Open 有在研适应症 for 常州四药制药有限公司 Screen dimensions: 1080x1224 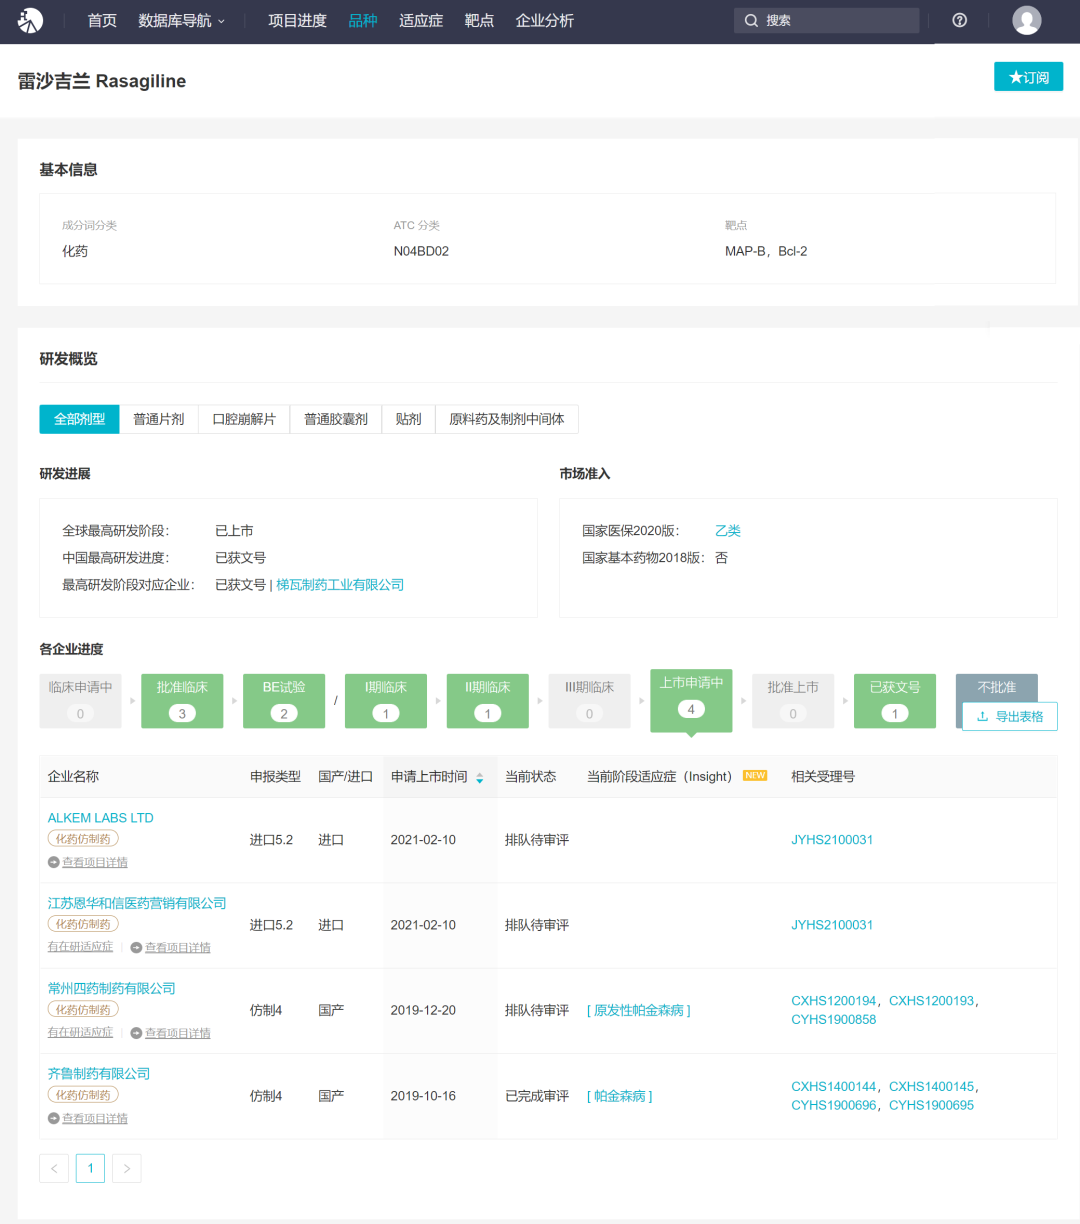tap(80, 1032)
